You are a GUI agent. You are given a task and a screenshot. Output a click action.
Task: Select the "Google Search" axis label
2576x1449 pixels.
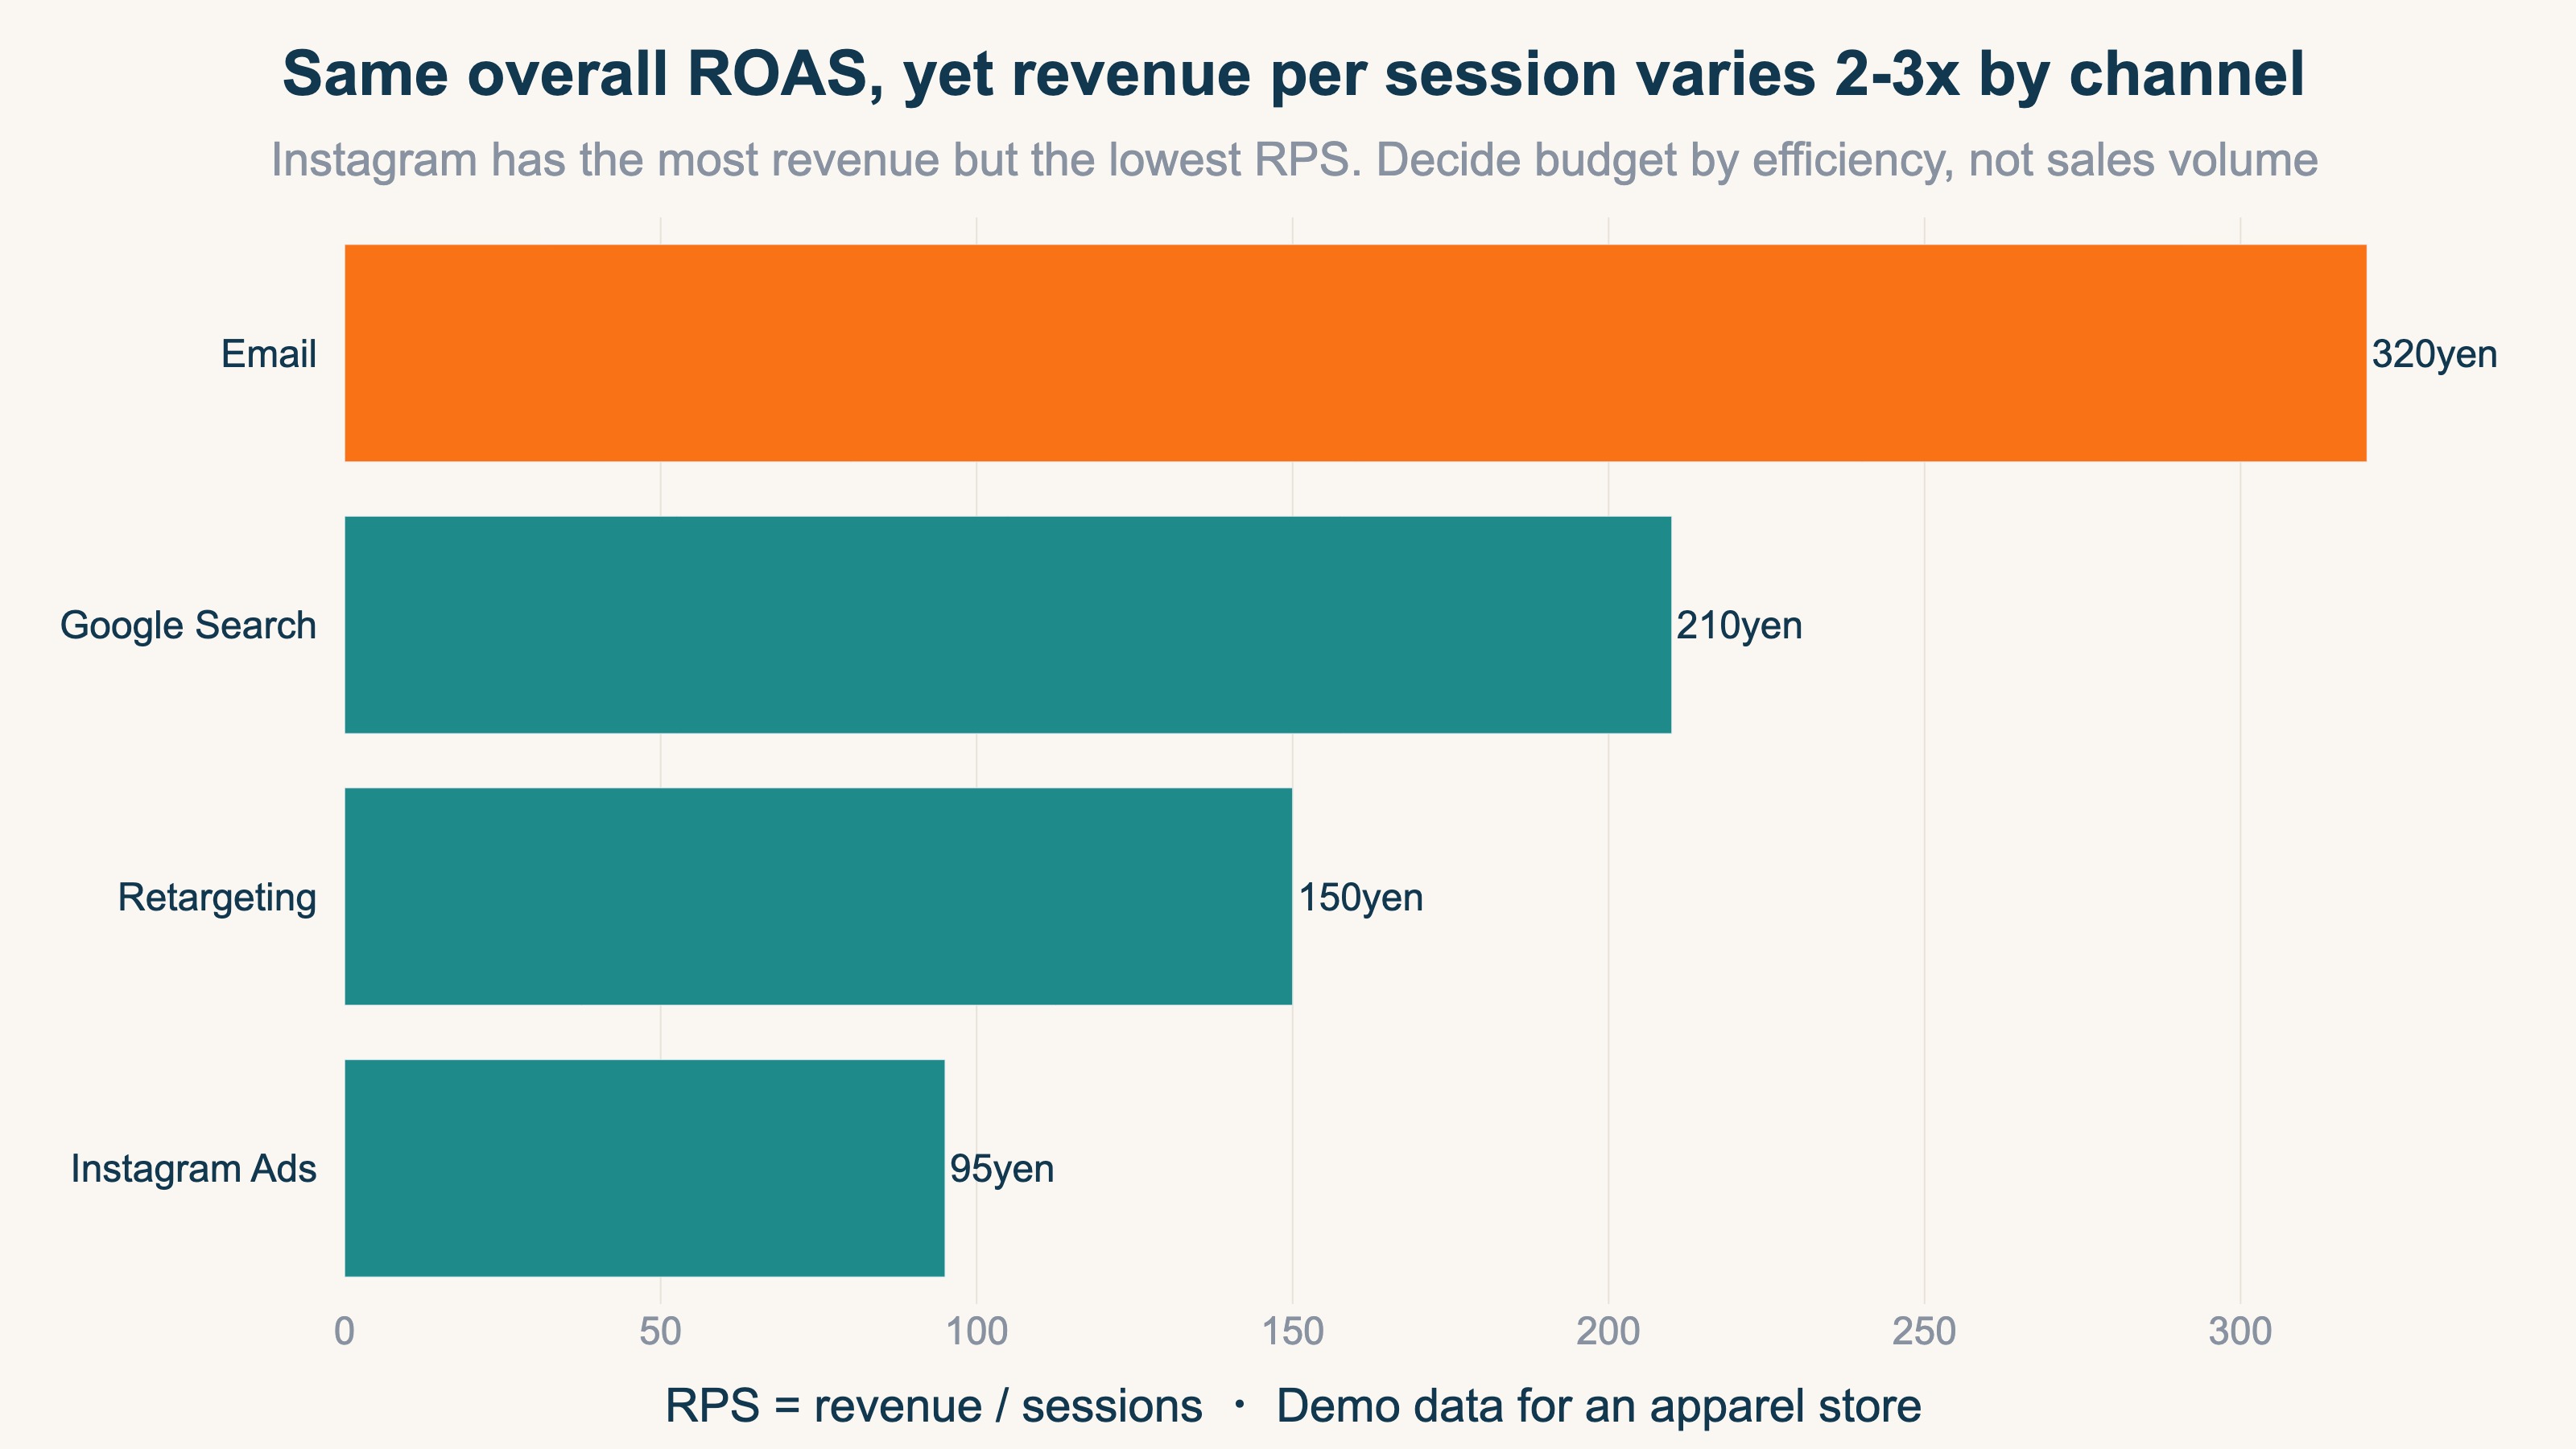(x=188, y=626)
